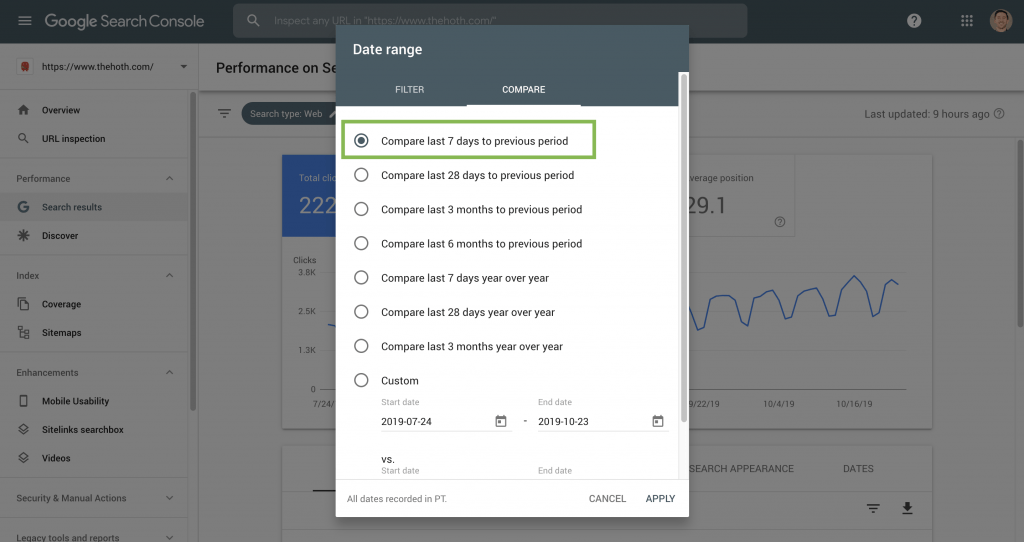
Task: Open calendar picker for start date 2019-07-24
Action: [x=501, y=421]
